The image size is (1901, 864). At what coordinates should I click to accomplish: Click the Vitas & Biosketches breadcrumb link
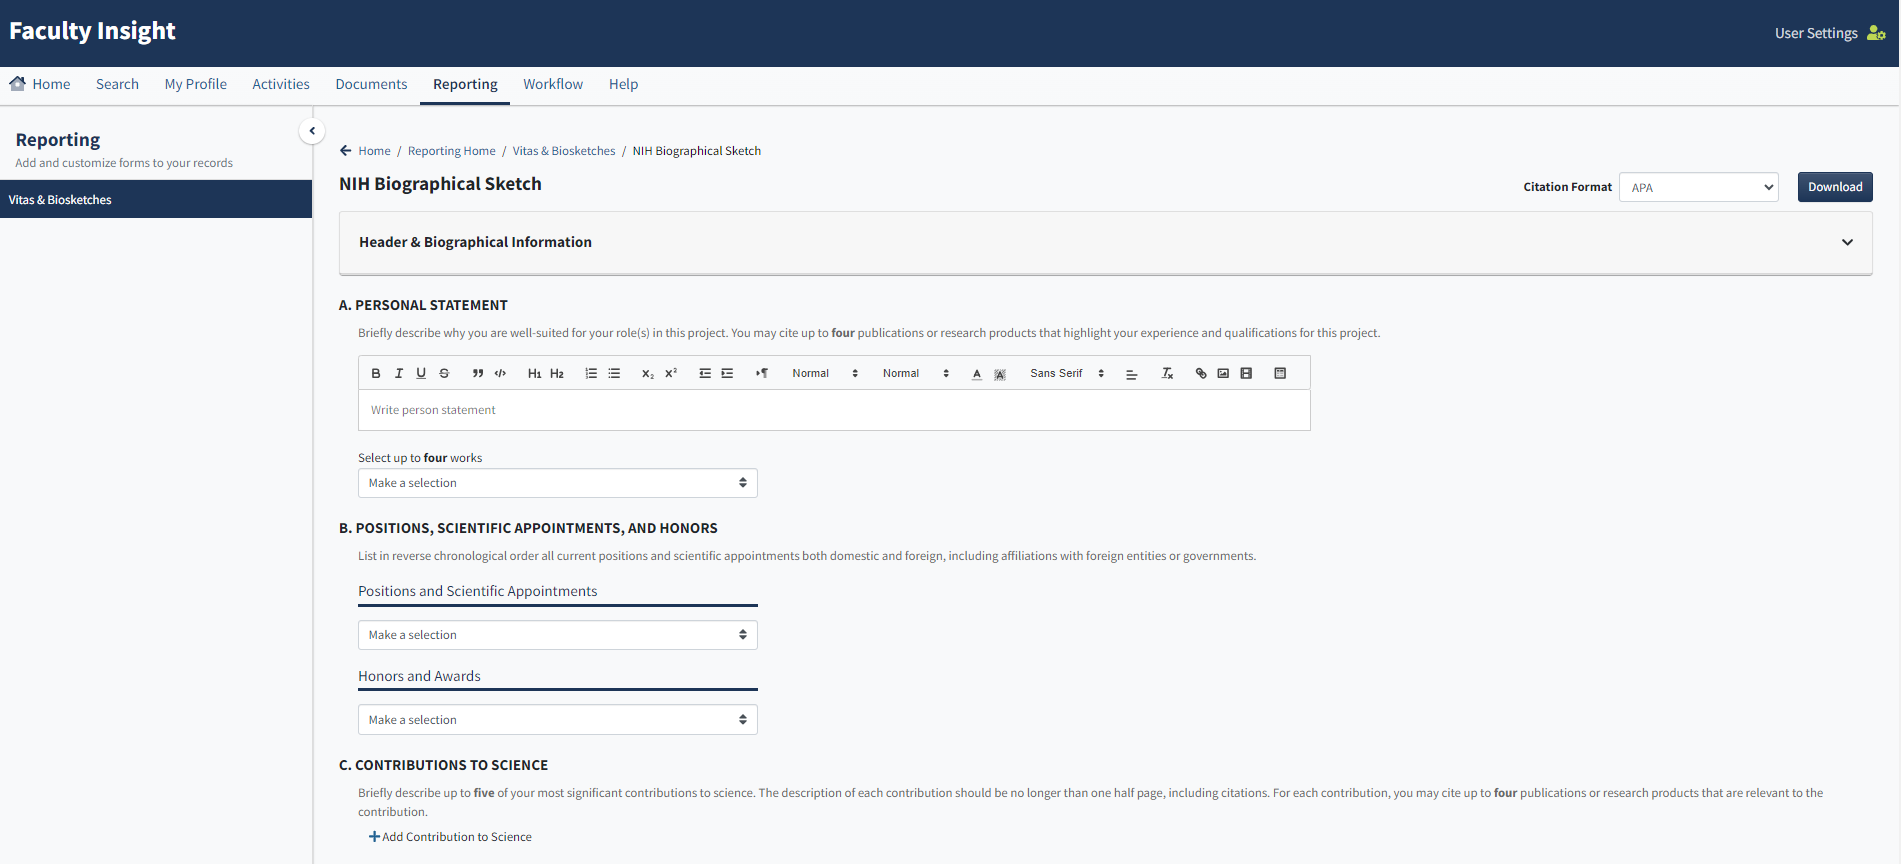click(564, 151)
